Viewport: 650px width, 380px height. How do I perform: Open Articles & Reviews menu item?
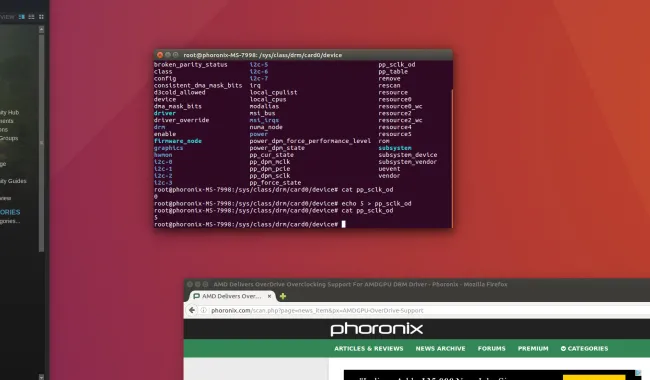point(369,349)
